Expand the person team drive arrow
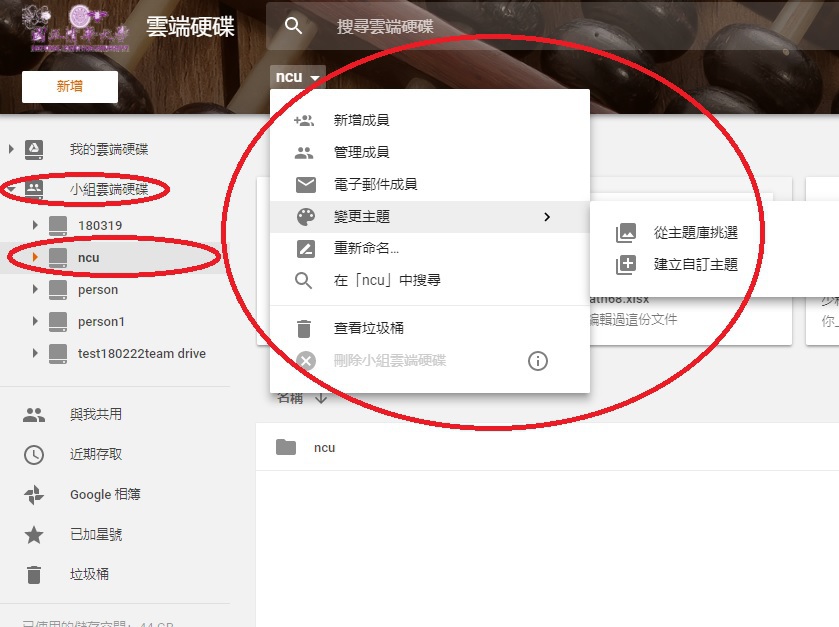This screenshot has width=839, height=627. [35, 289]
